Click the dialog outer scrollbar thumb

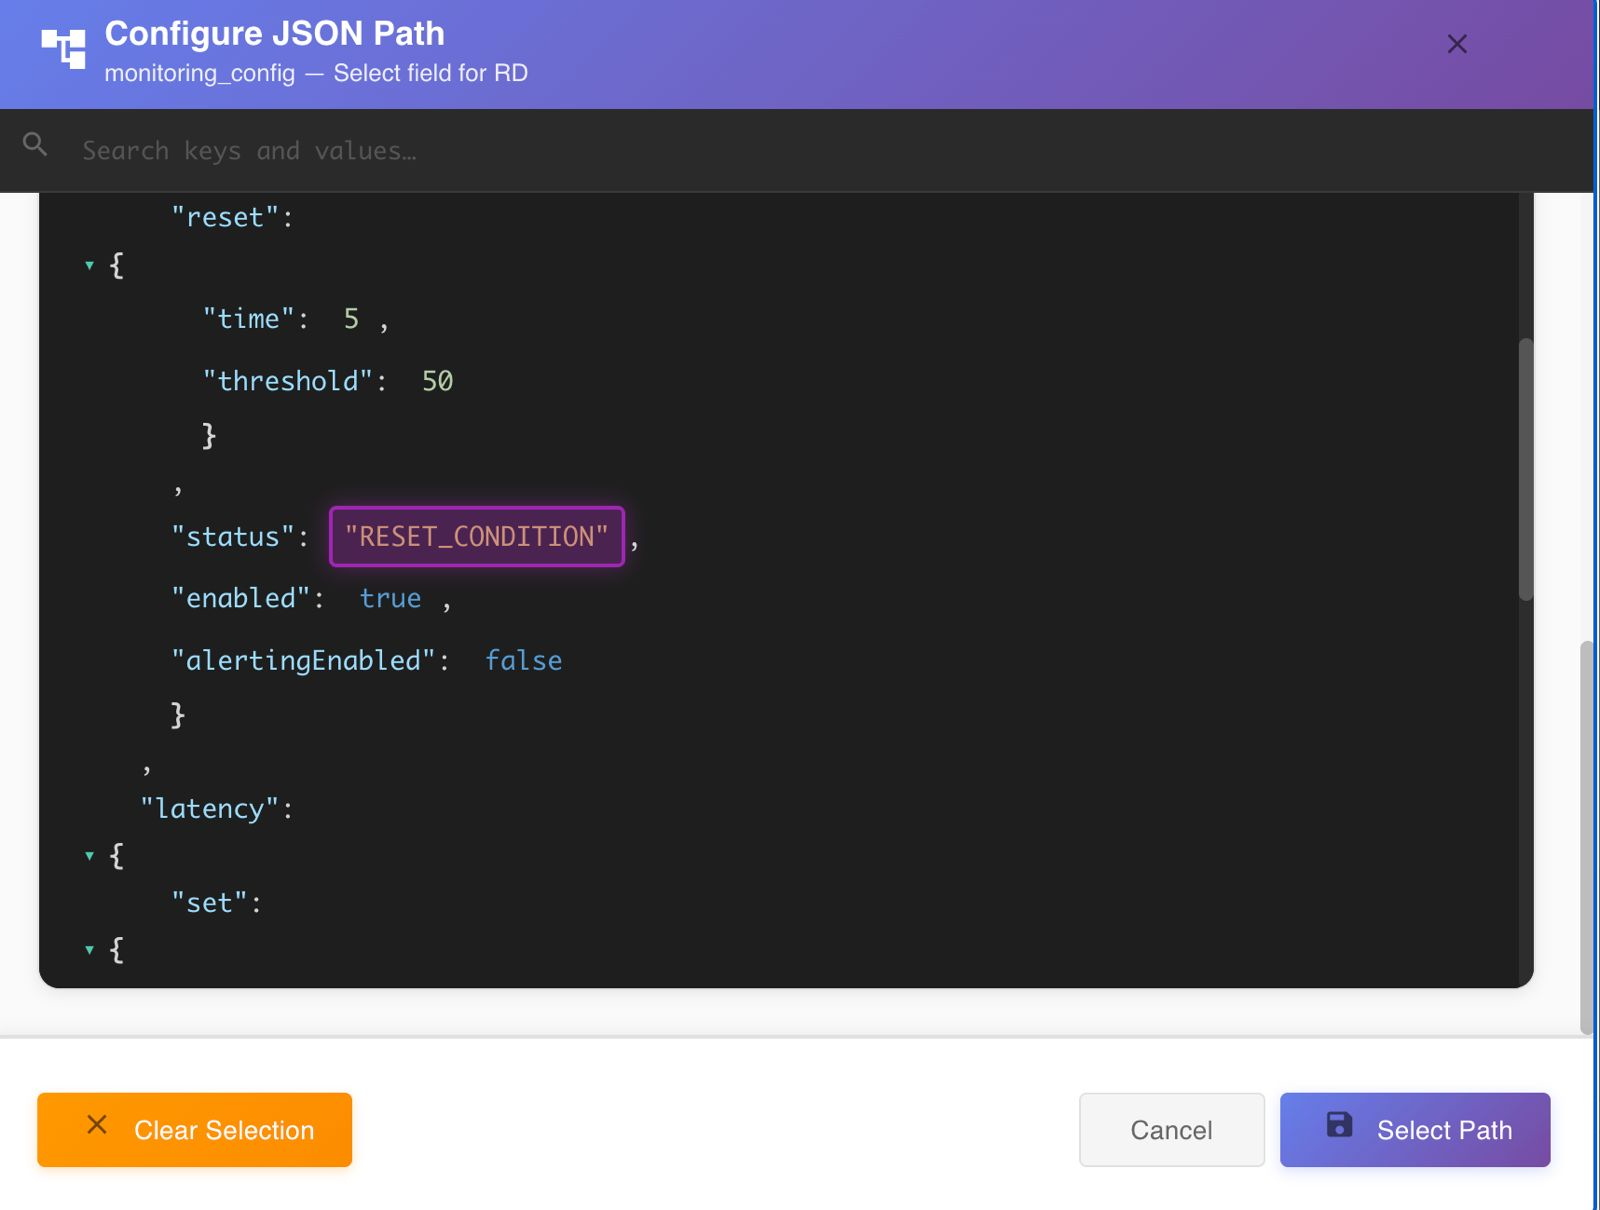[1587, 838]
